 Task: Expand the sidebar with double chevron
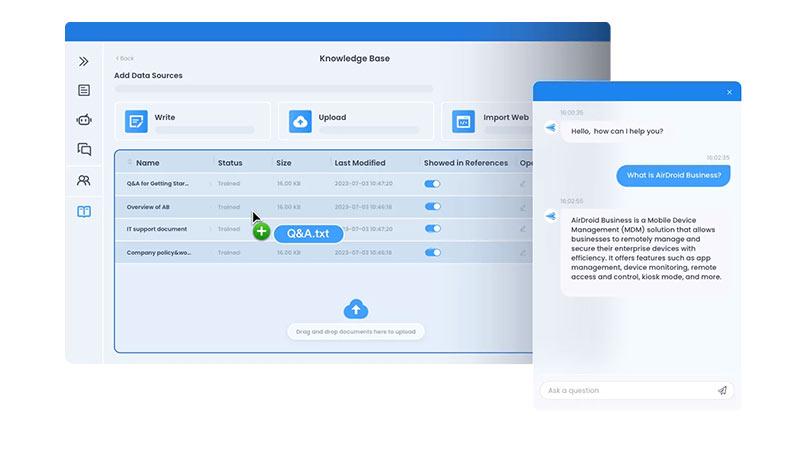click(84, 62)
